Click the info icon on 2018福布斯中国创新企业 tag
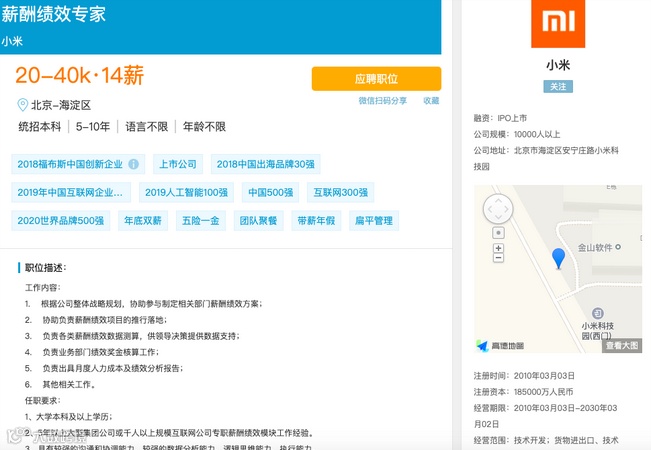Viewport: 651px width, 450px height. tap(133, 164)
